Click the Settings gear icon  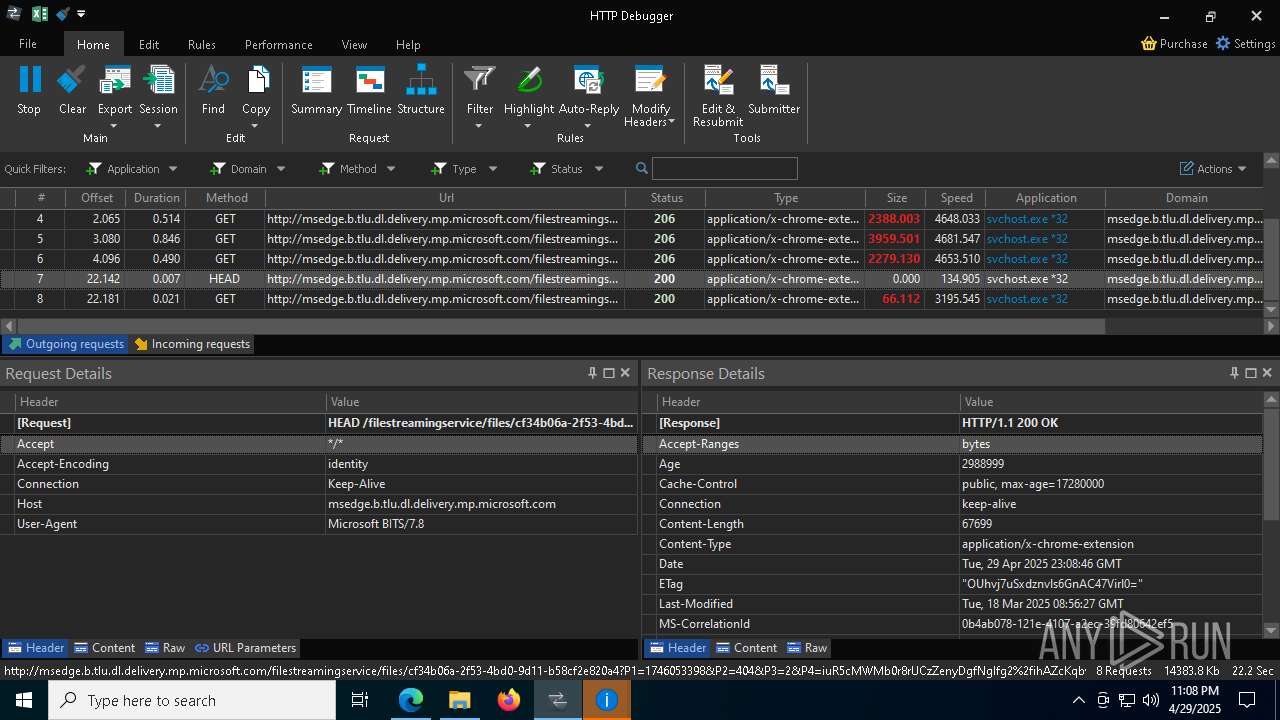point(1223,44)
